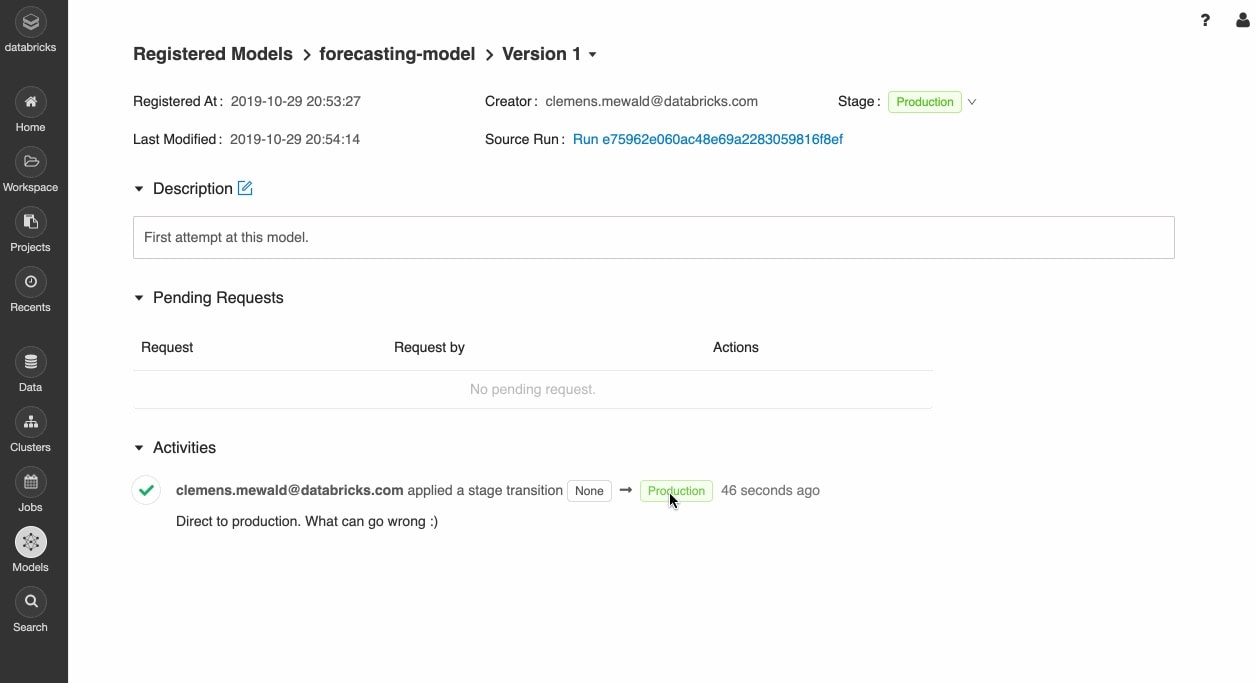Click the Databricks logo icon
Image resolution: width=1256 pixels, height=683 pixels.
(31, 22)
